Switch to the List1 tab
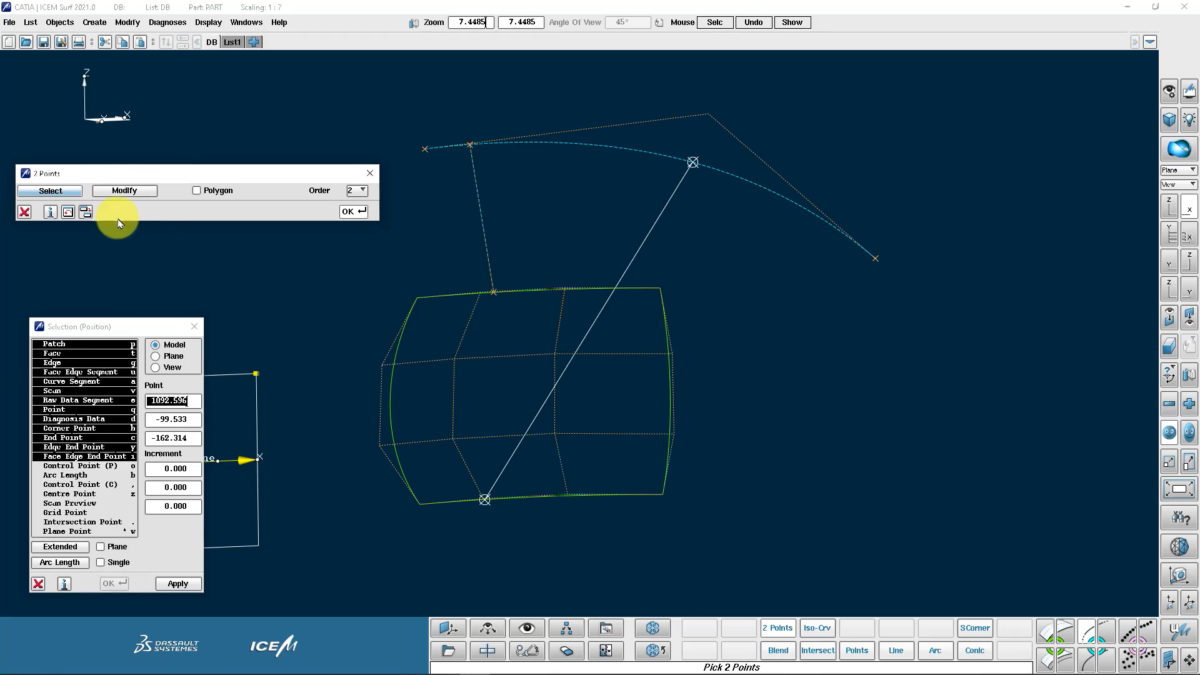 (x=232, y=42)
